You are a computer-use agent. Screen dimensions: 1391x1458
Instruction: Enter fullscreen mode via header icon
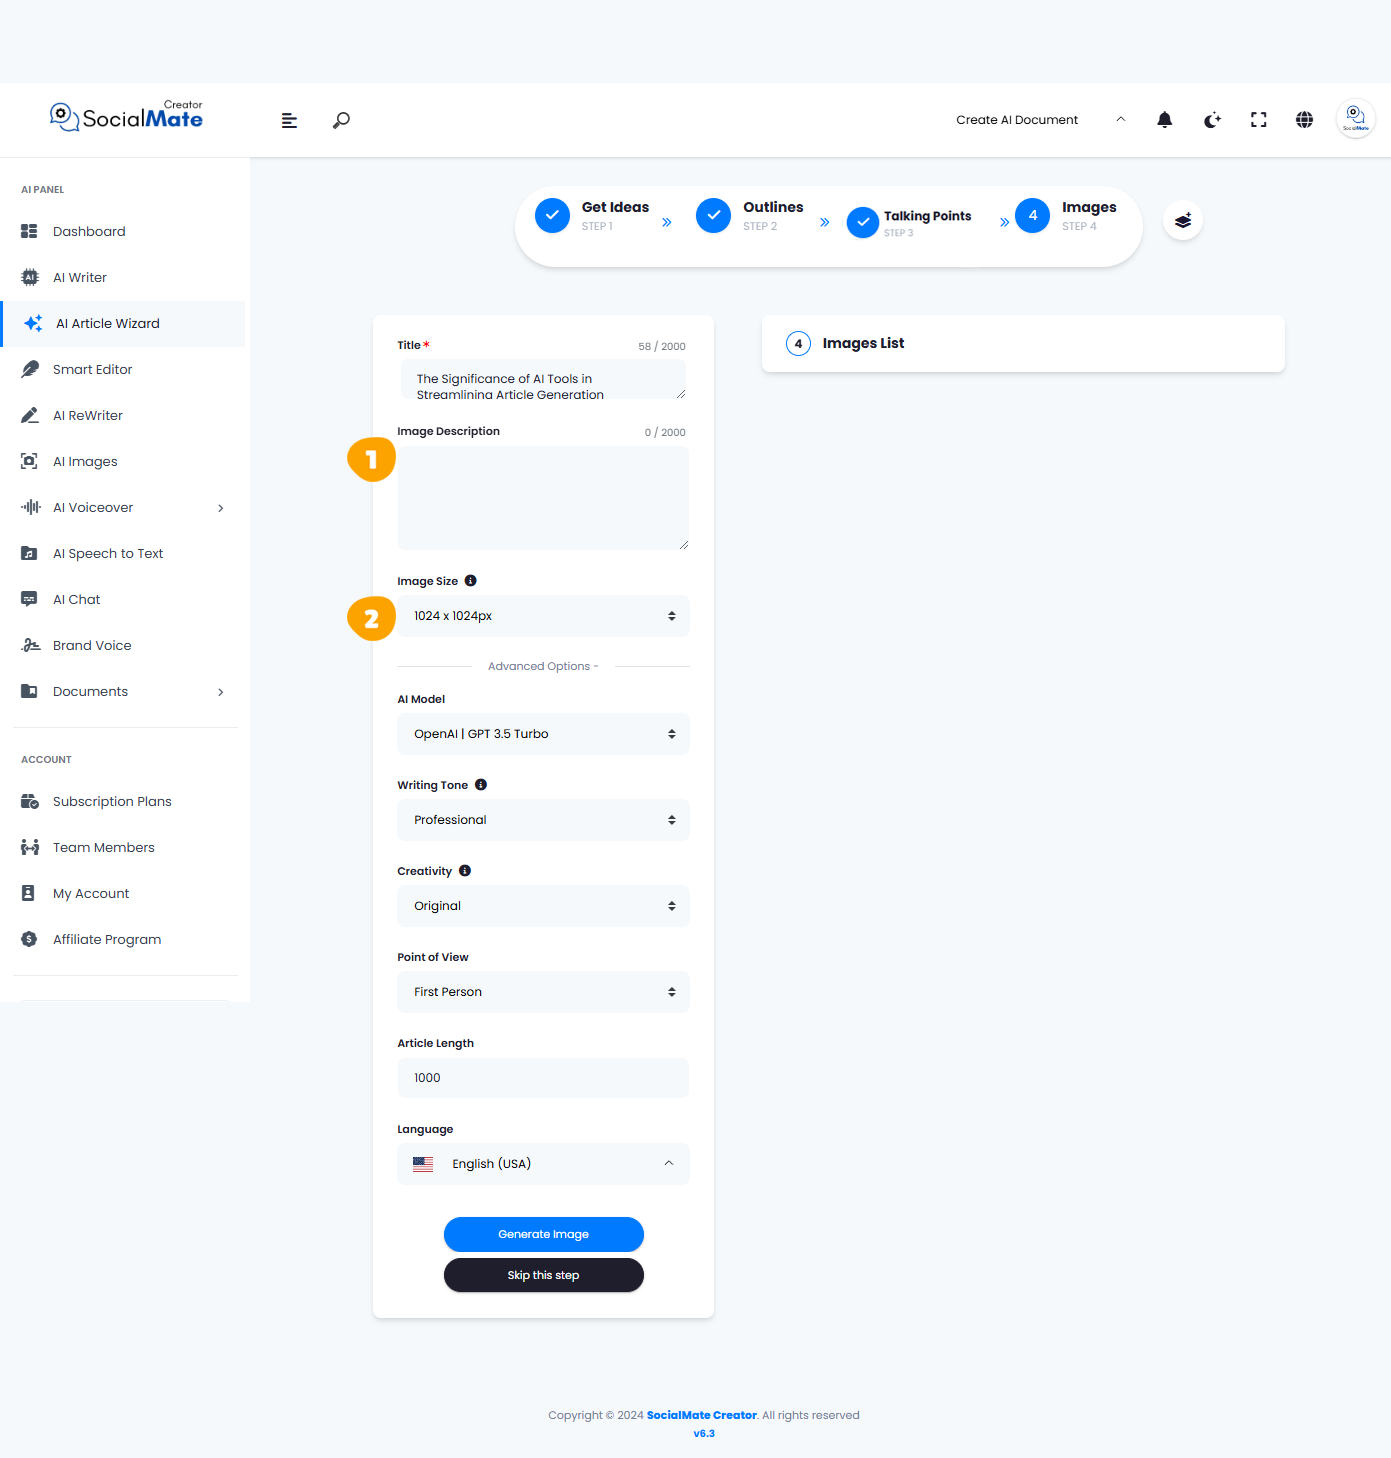pyautogui.click(x=1258, y=120)
